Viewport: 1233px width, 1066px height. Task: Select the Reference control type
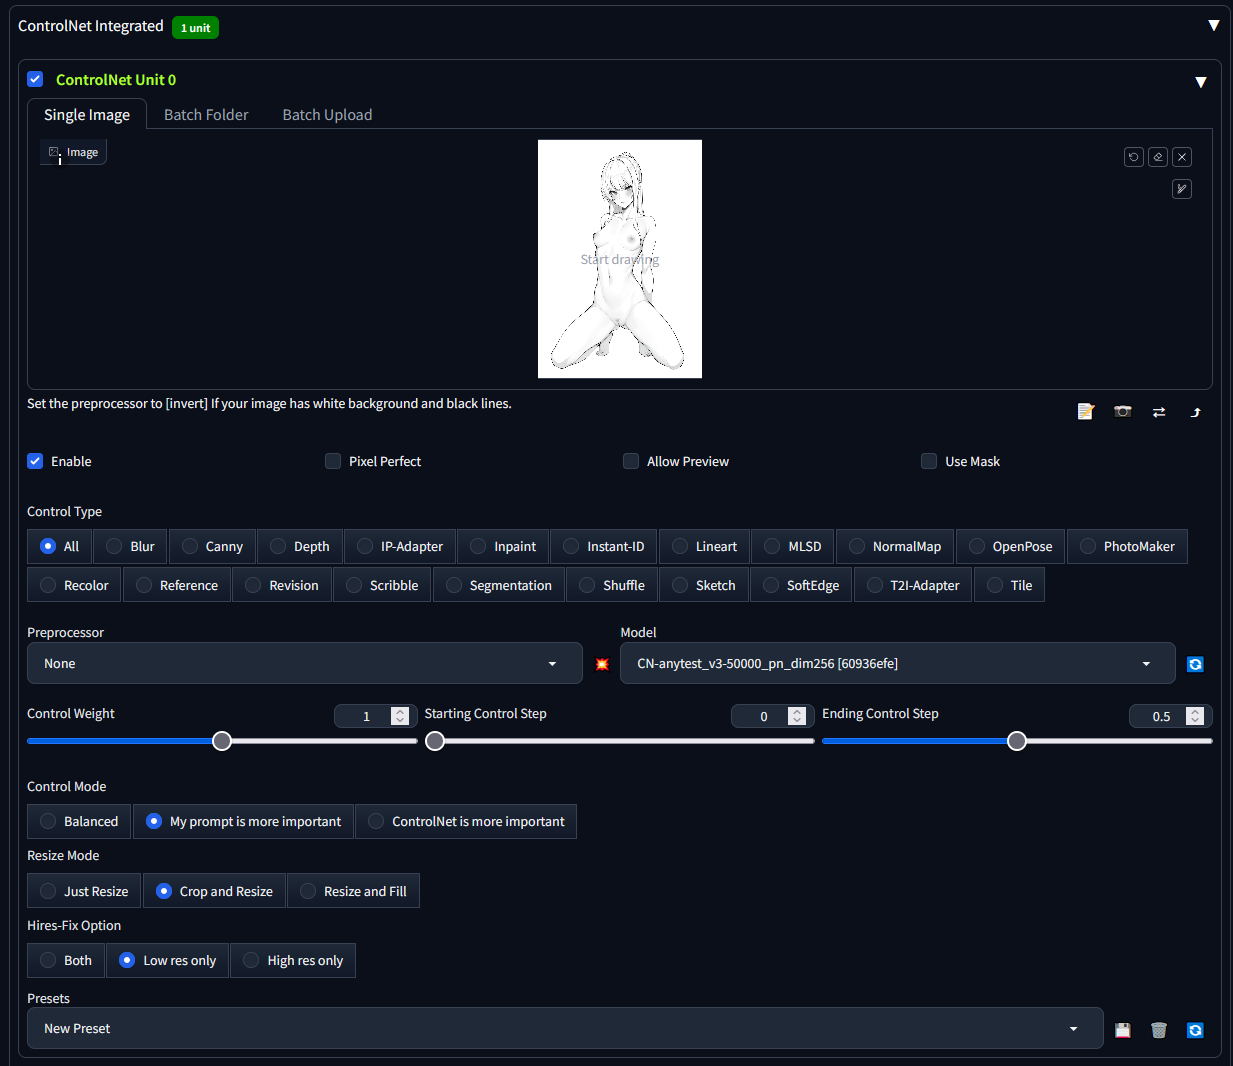[x=177, y=586]
